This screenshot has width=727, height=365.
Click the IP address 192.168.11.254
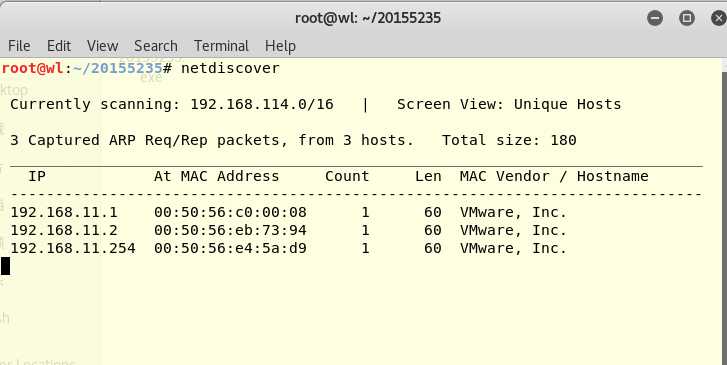(x=73, y=248)
